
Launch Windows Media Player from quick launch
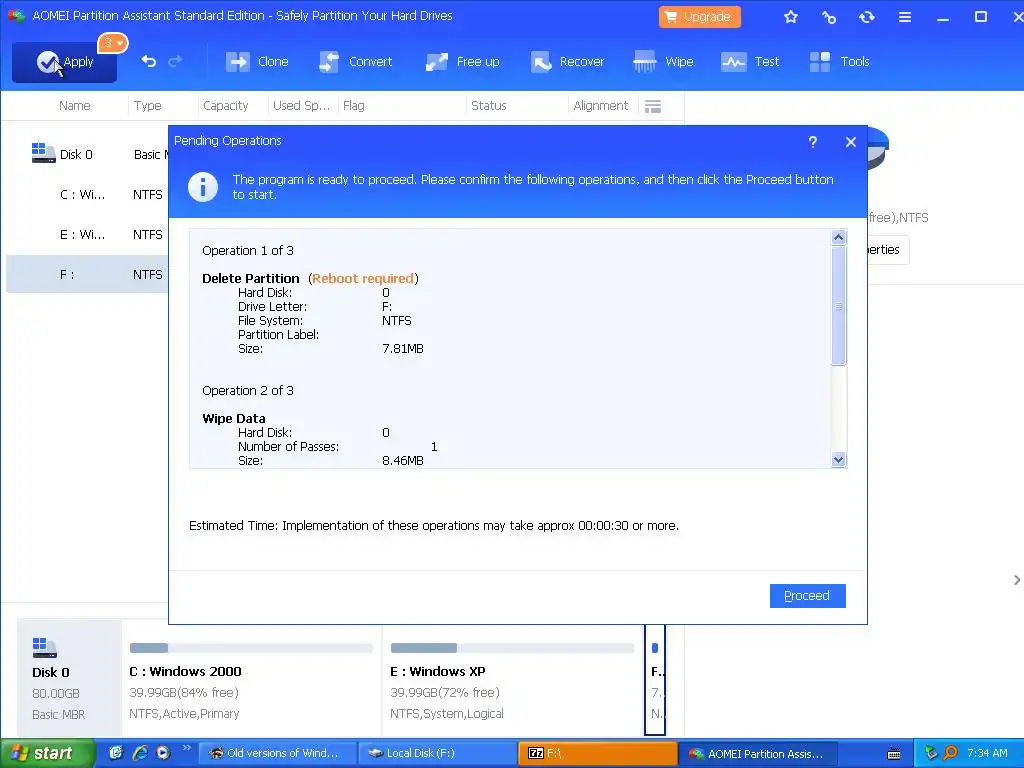tap(163, 753)
